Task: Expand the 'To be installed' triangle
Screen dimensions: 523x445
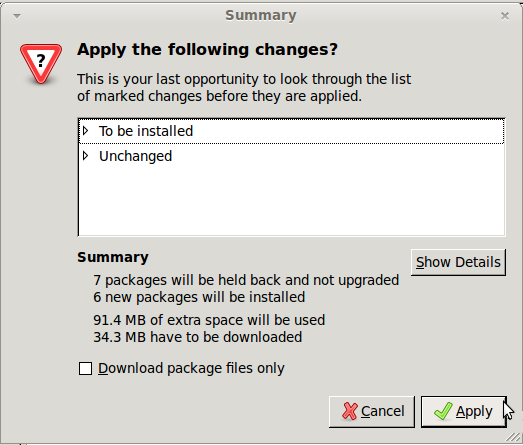Action: [x=86, y=130]
